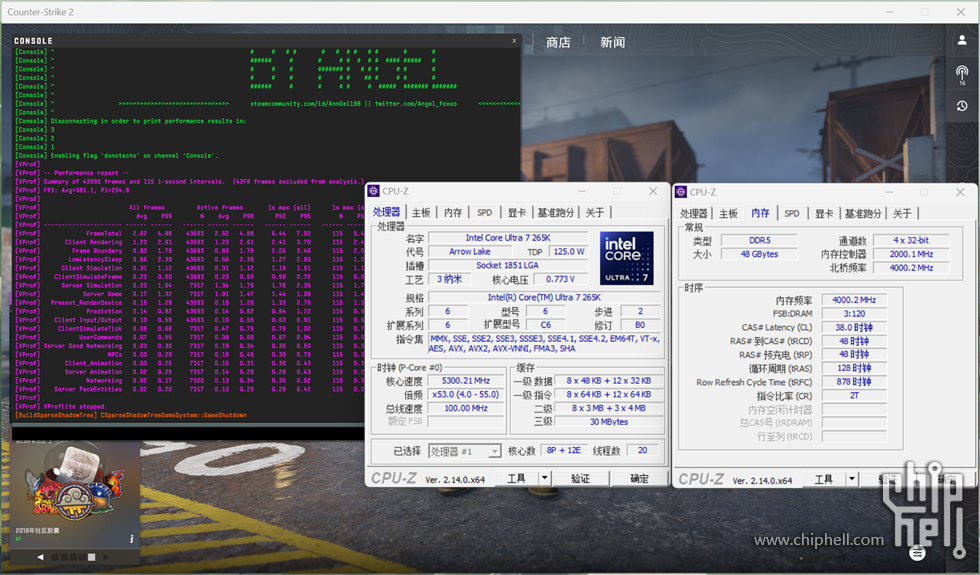Click the tRFC value 878 时钟

pyautogui.click(x=854, y=382)
